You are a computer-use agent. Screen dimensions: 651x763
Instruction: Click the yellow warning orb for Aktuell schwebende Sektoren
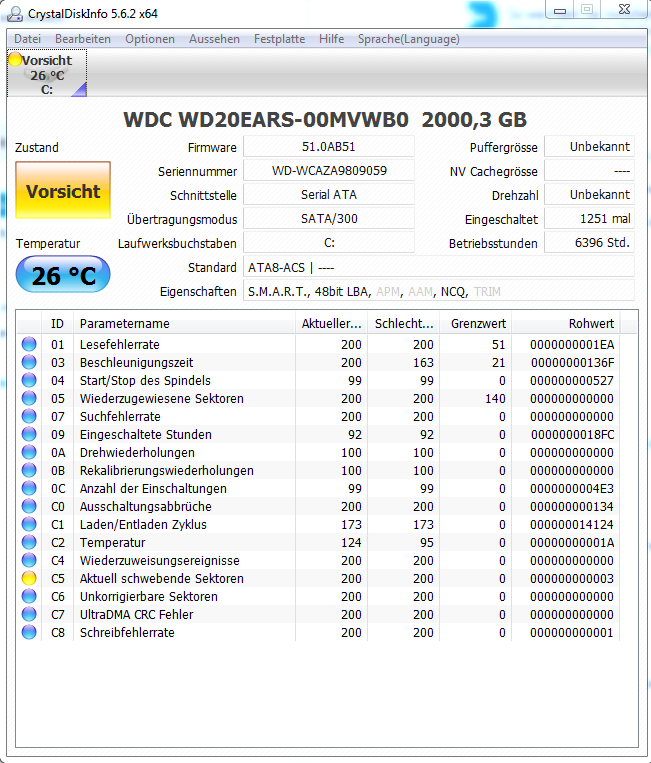29,578
